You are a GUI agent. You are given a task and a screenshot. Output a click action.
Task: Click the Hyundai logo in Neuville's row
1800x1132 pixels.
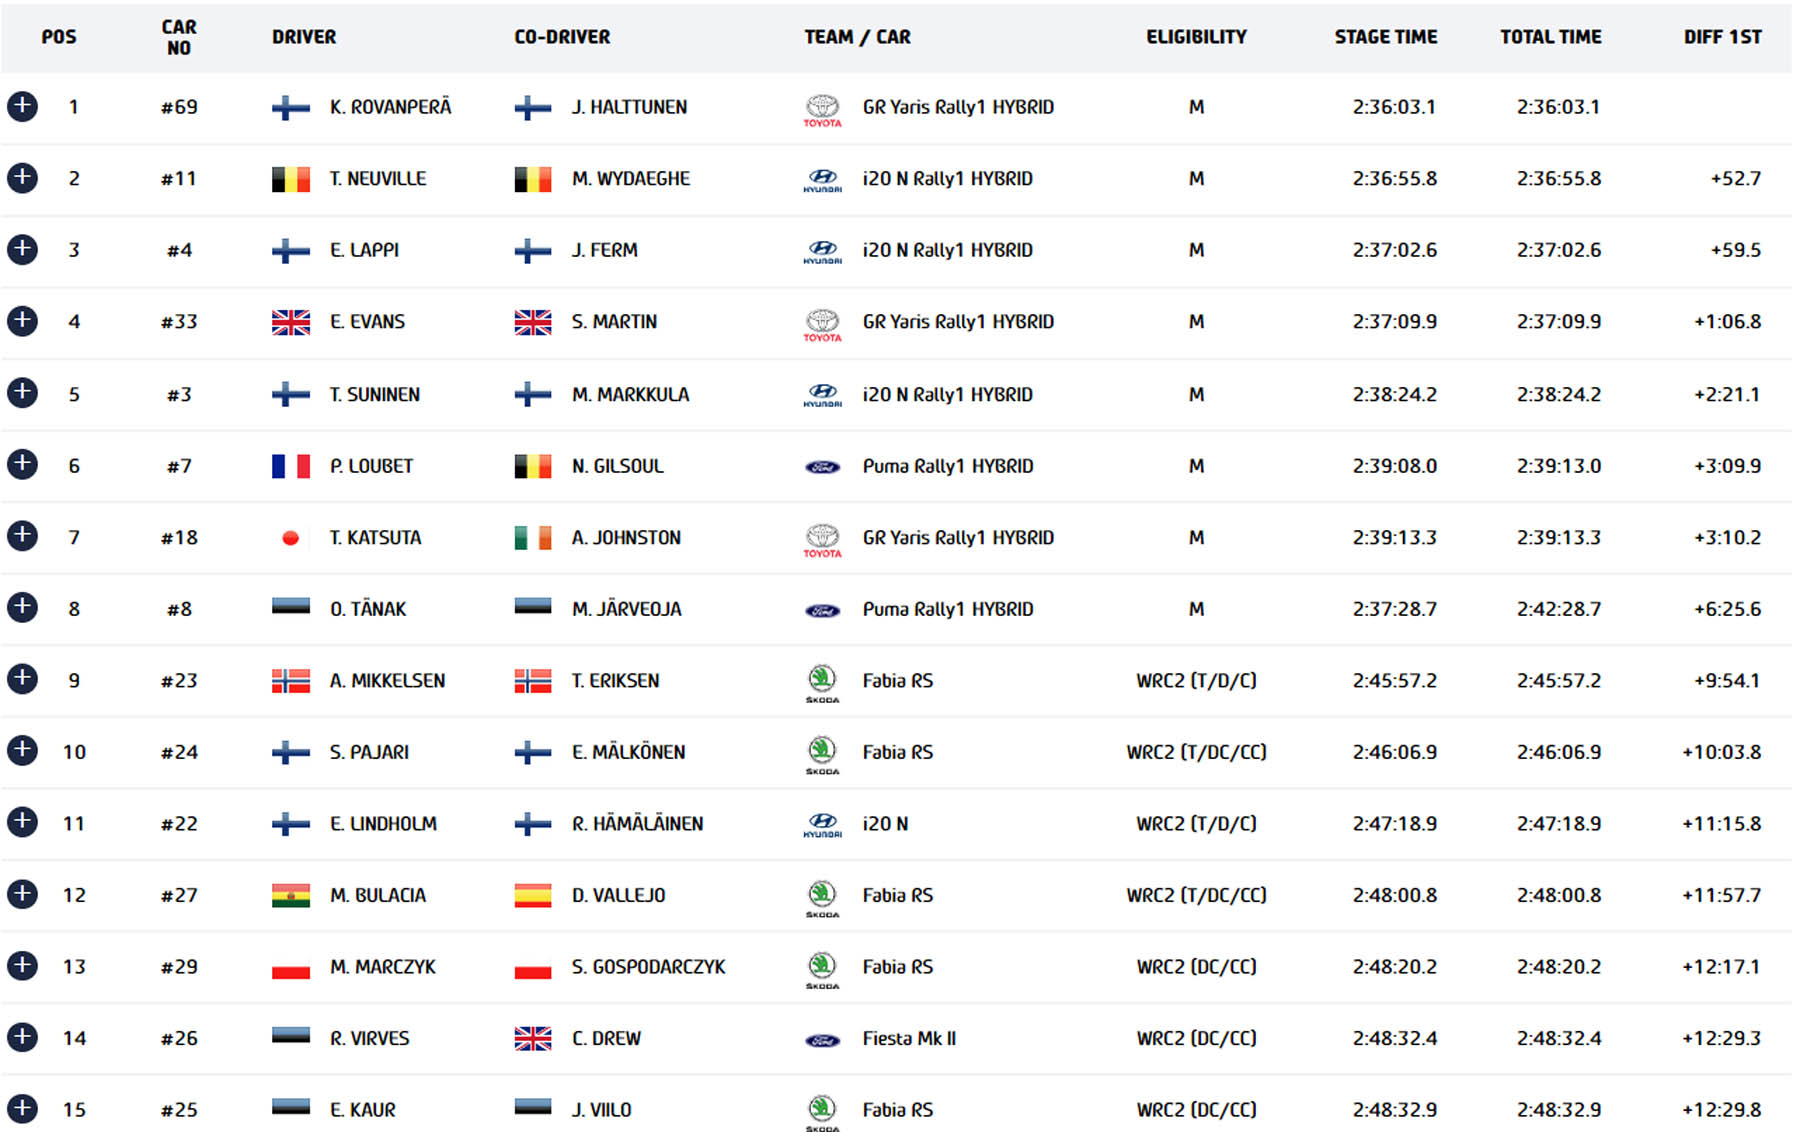(x=822, y=180)
